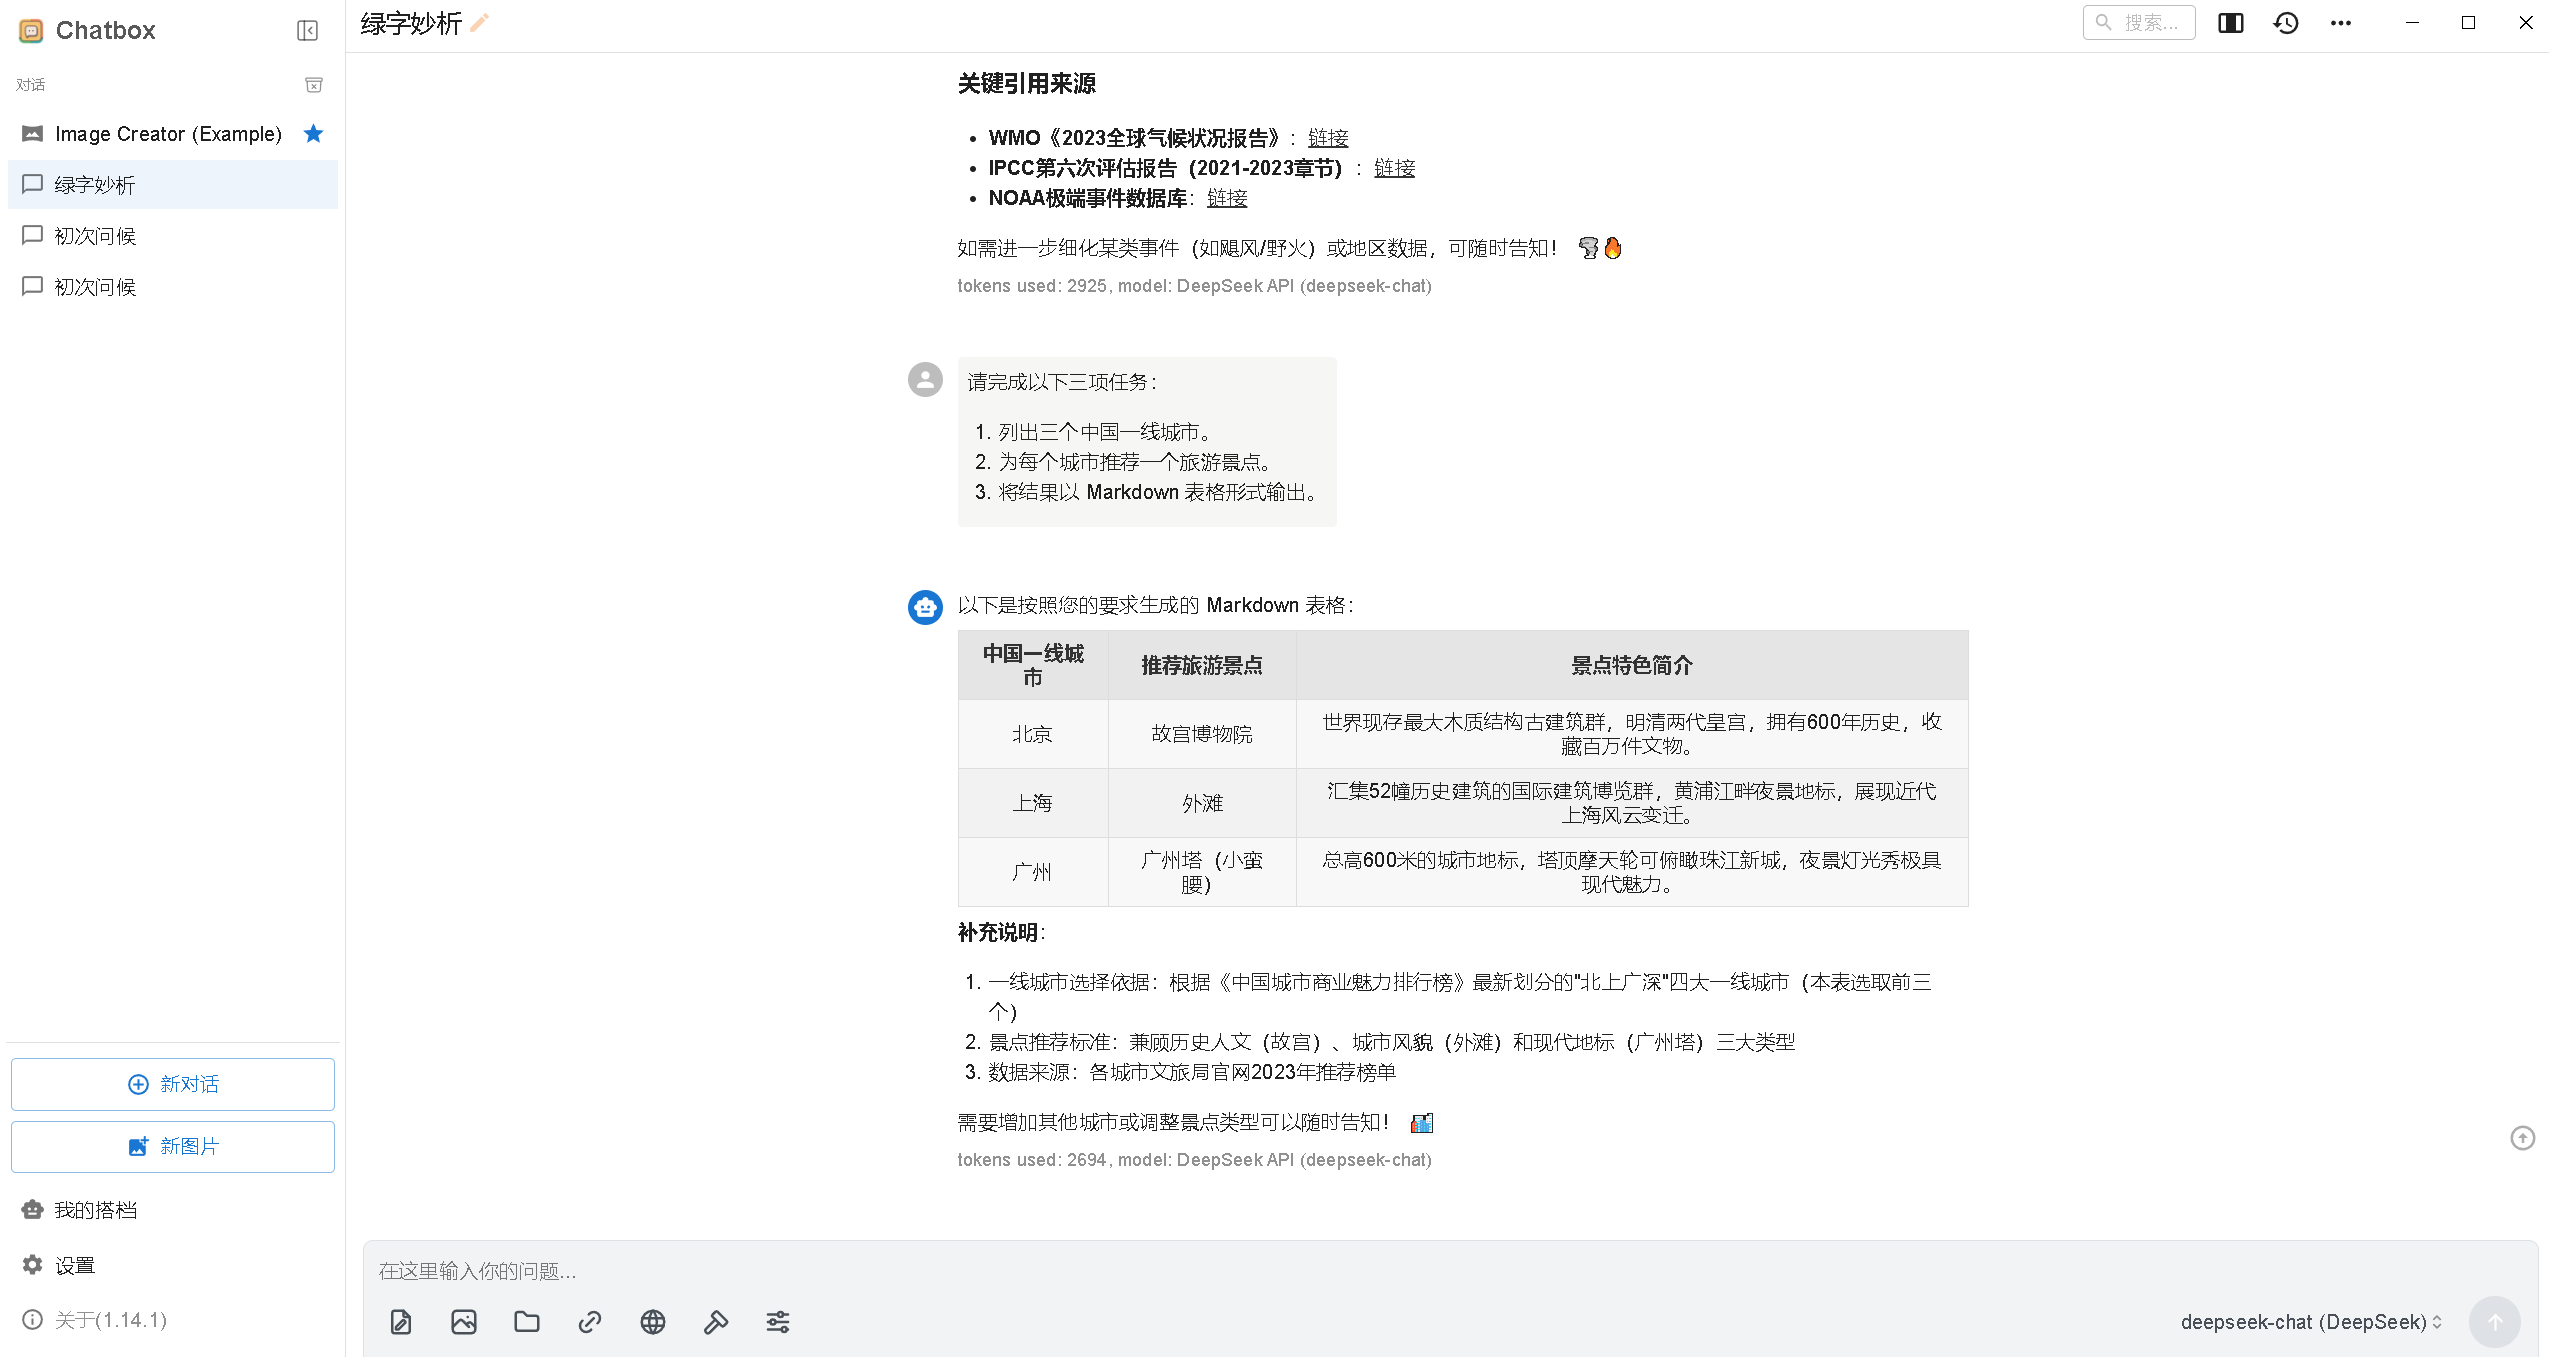Attach a file with the document icon
Screen dimensions: 2549x1357
pyautogui.click(x=401, y=1322)
